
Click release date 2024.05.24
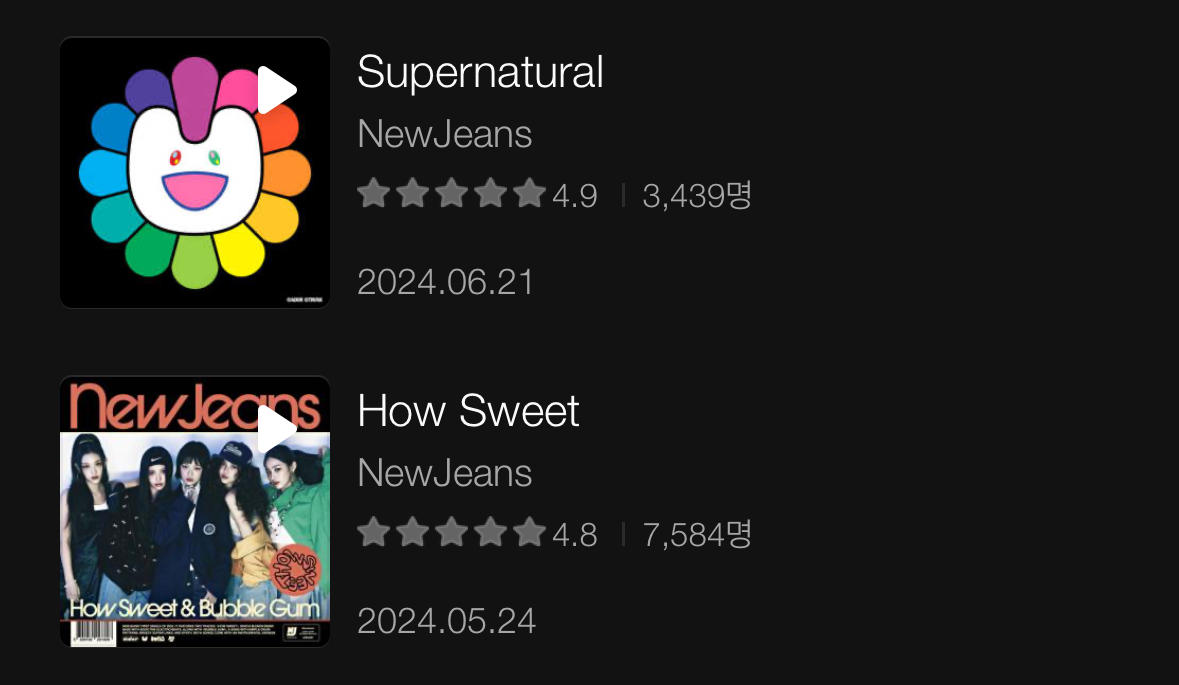point(446,621)
